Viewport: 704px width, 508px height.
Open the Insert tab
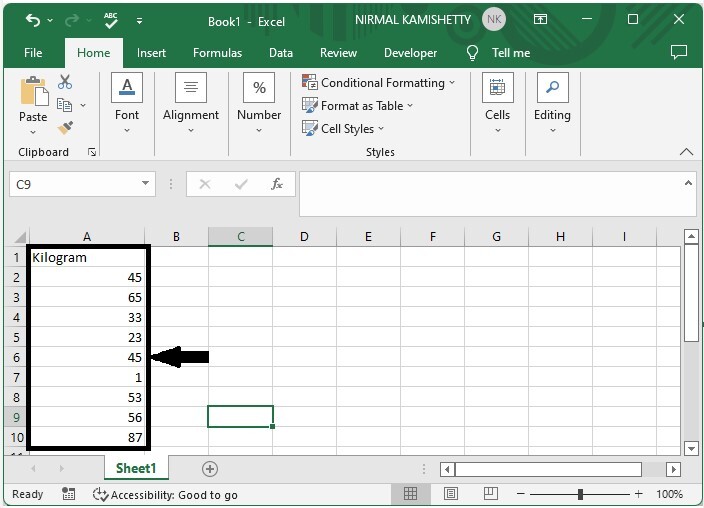[x=151, y=53]
